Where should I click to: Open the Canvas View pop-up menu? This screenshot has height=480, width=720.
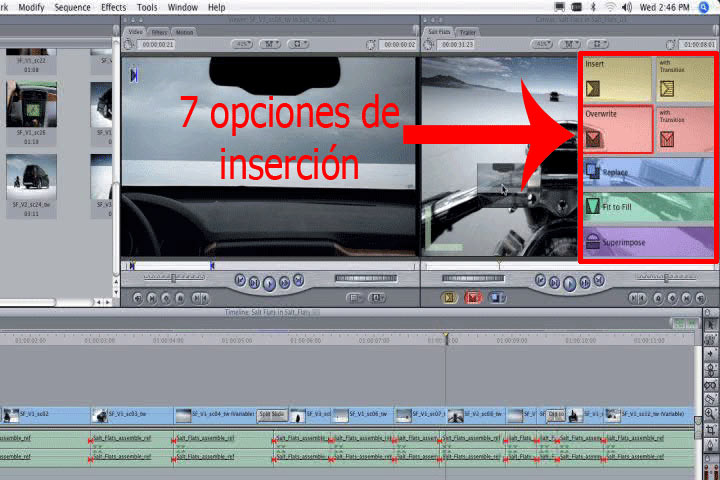598,44
